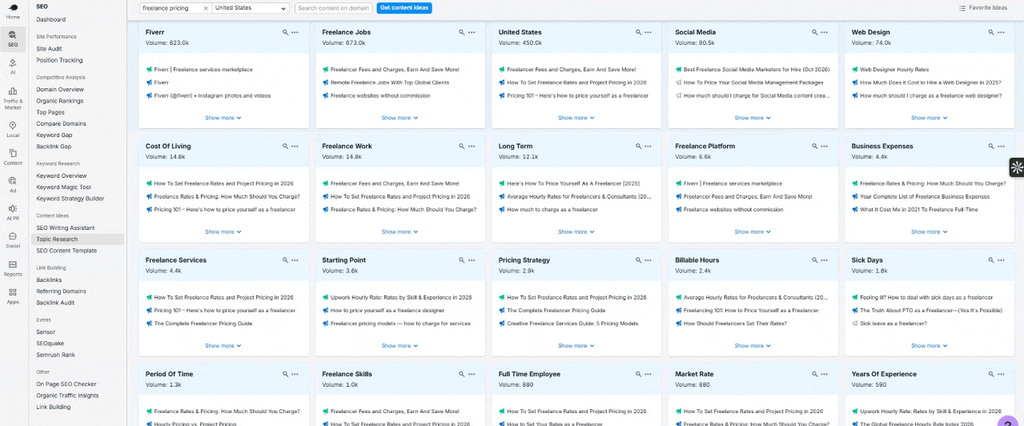This screenshot has height=426, width=1024.
Task: Open Keyword Magic Tool in sidebar
Action: click(64, 188)
